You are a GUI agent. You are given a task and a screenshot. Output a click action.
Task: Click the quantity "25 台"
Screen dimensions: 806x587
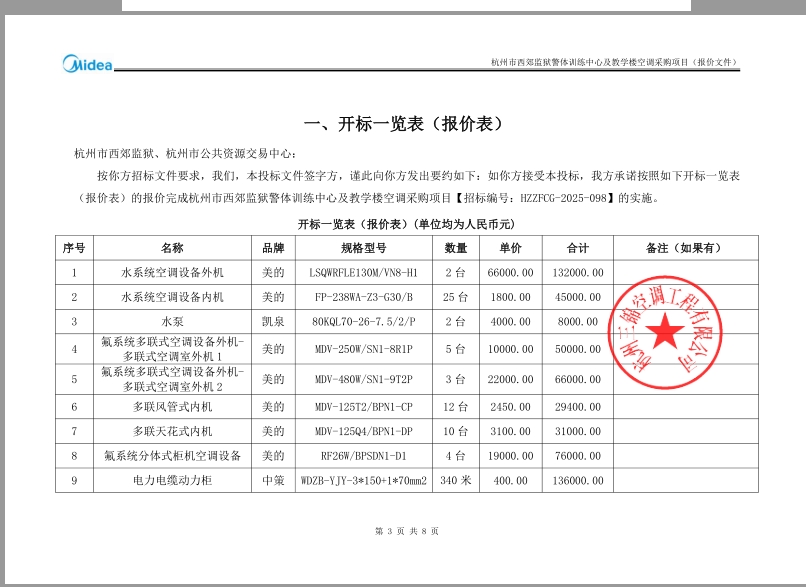[455, 297]
